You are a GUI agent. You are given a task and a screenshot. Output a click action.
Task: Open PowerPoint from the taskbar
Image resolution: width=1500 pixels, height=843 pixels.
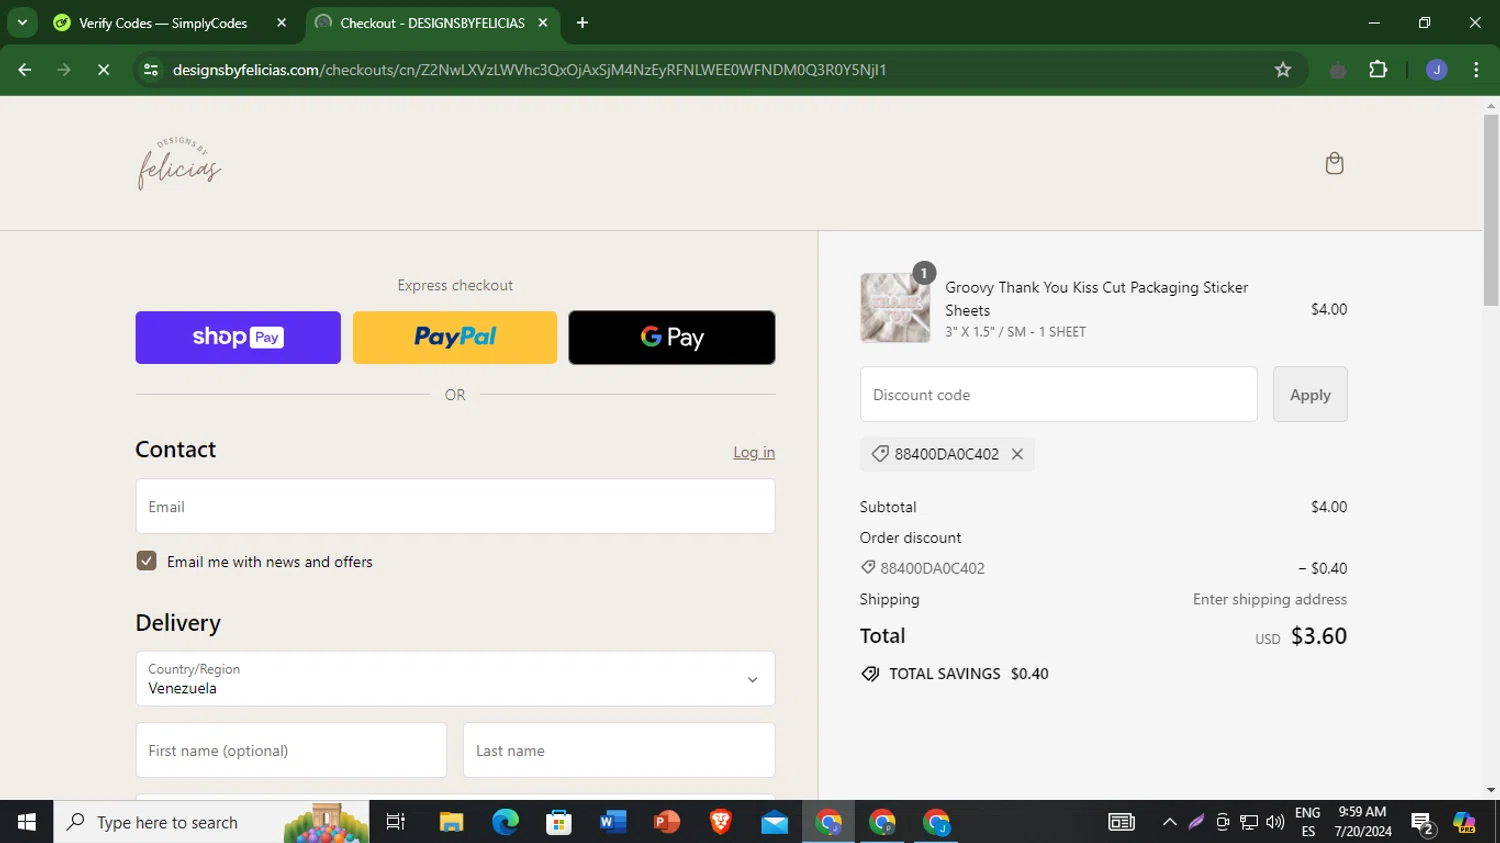[667, 822]
